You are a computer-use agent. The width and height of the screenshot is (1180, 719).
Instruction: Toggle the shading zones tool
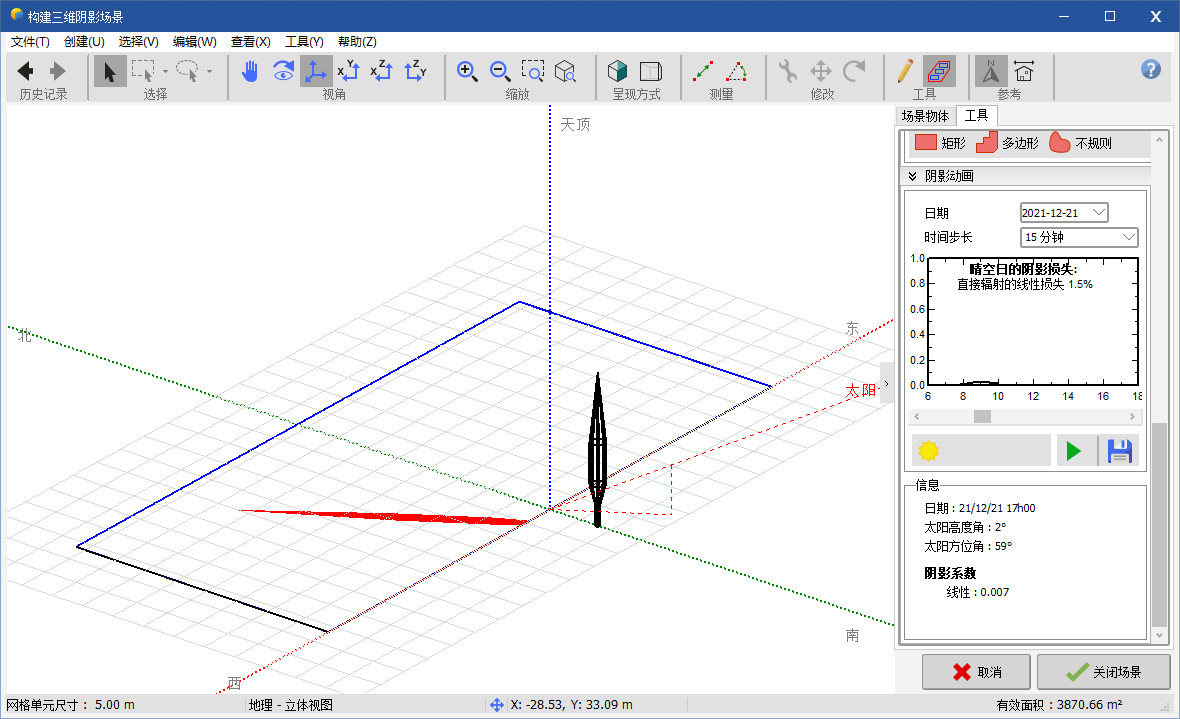939,72
